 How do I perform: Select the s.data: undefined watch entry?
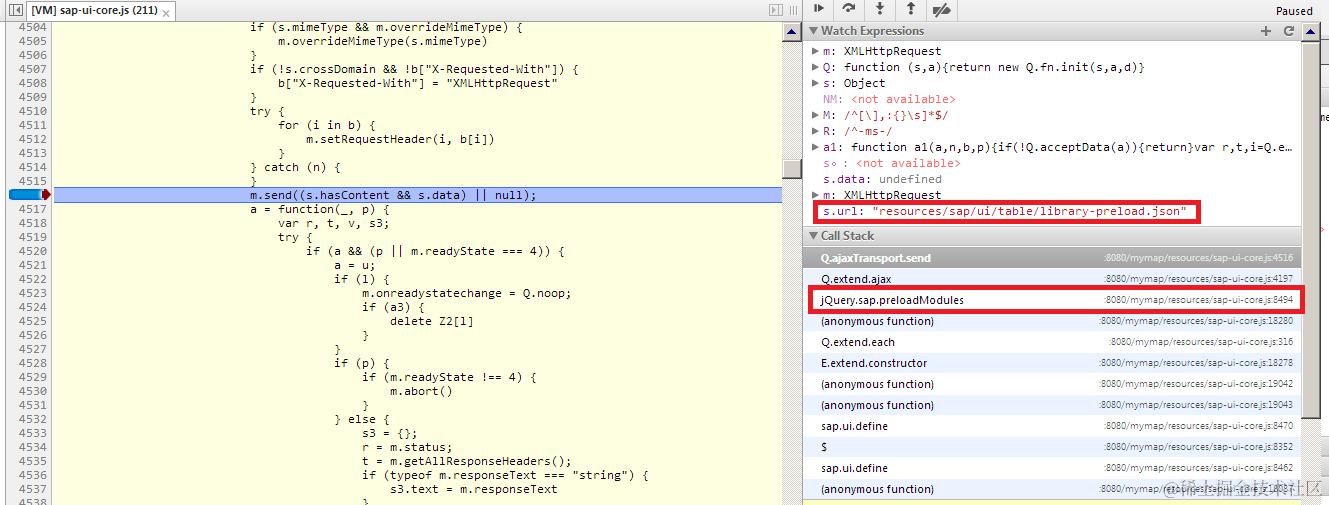pos(881,179)
